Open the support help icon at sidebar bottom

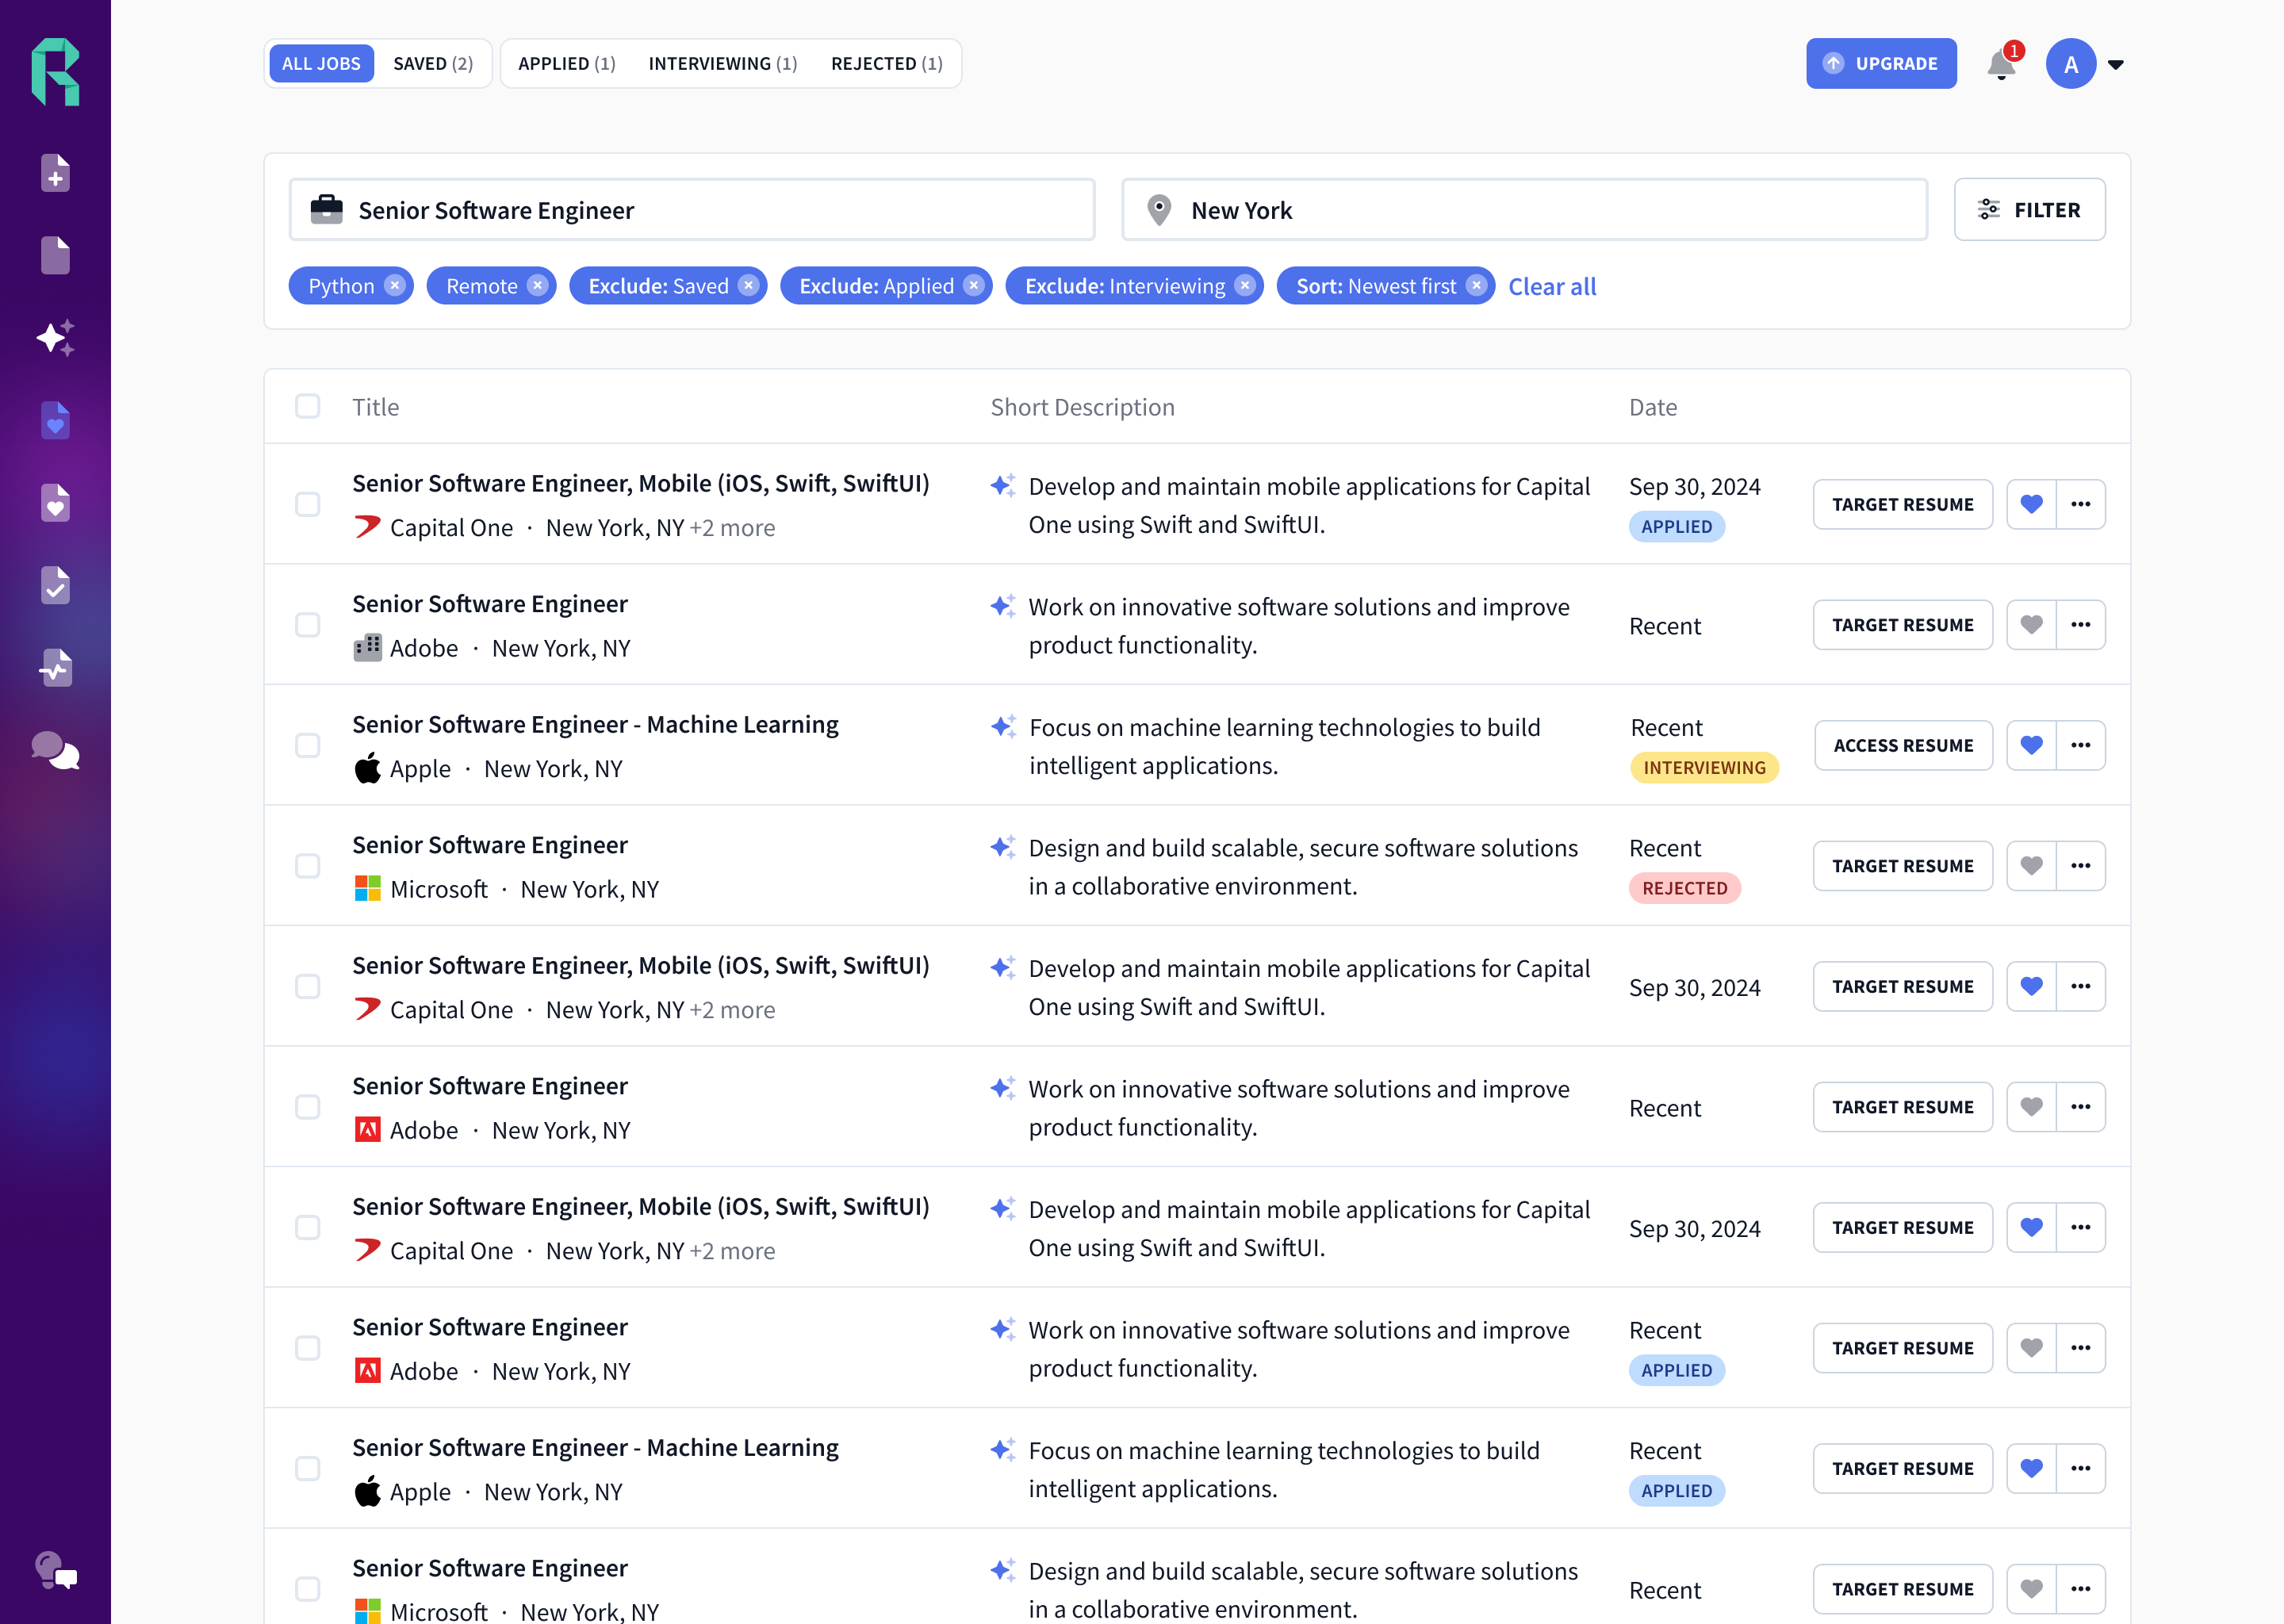coord(55,1571)
